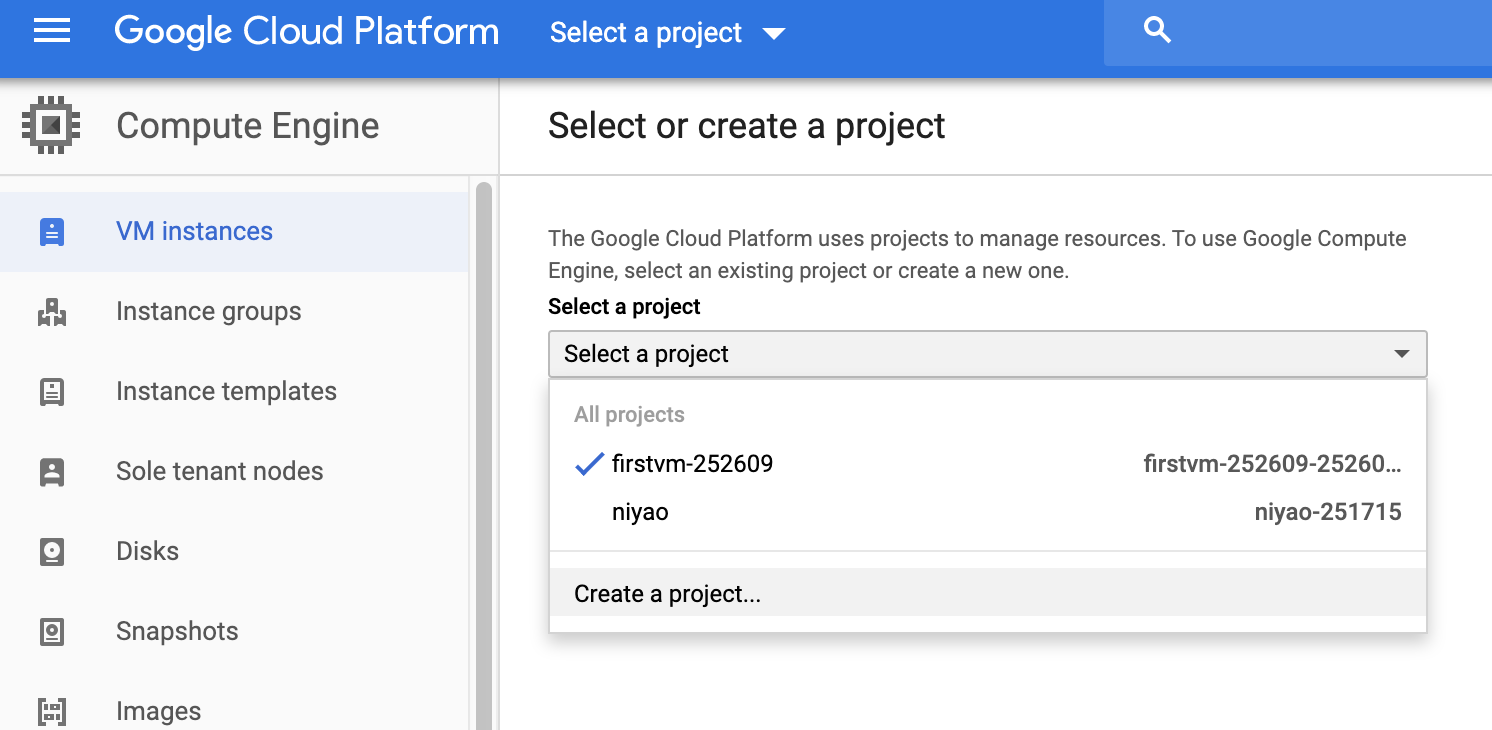
Task: Click the search magnifier icon
Action: (1157, 30)
